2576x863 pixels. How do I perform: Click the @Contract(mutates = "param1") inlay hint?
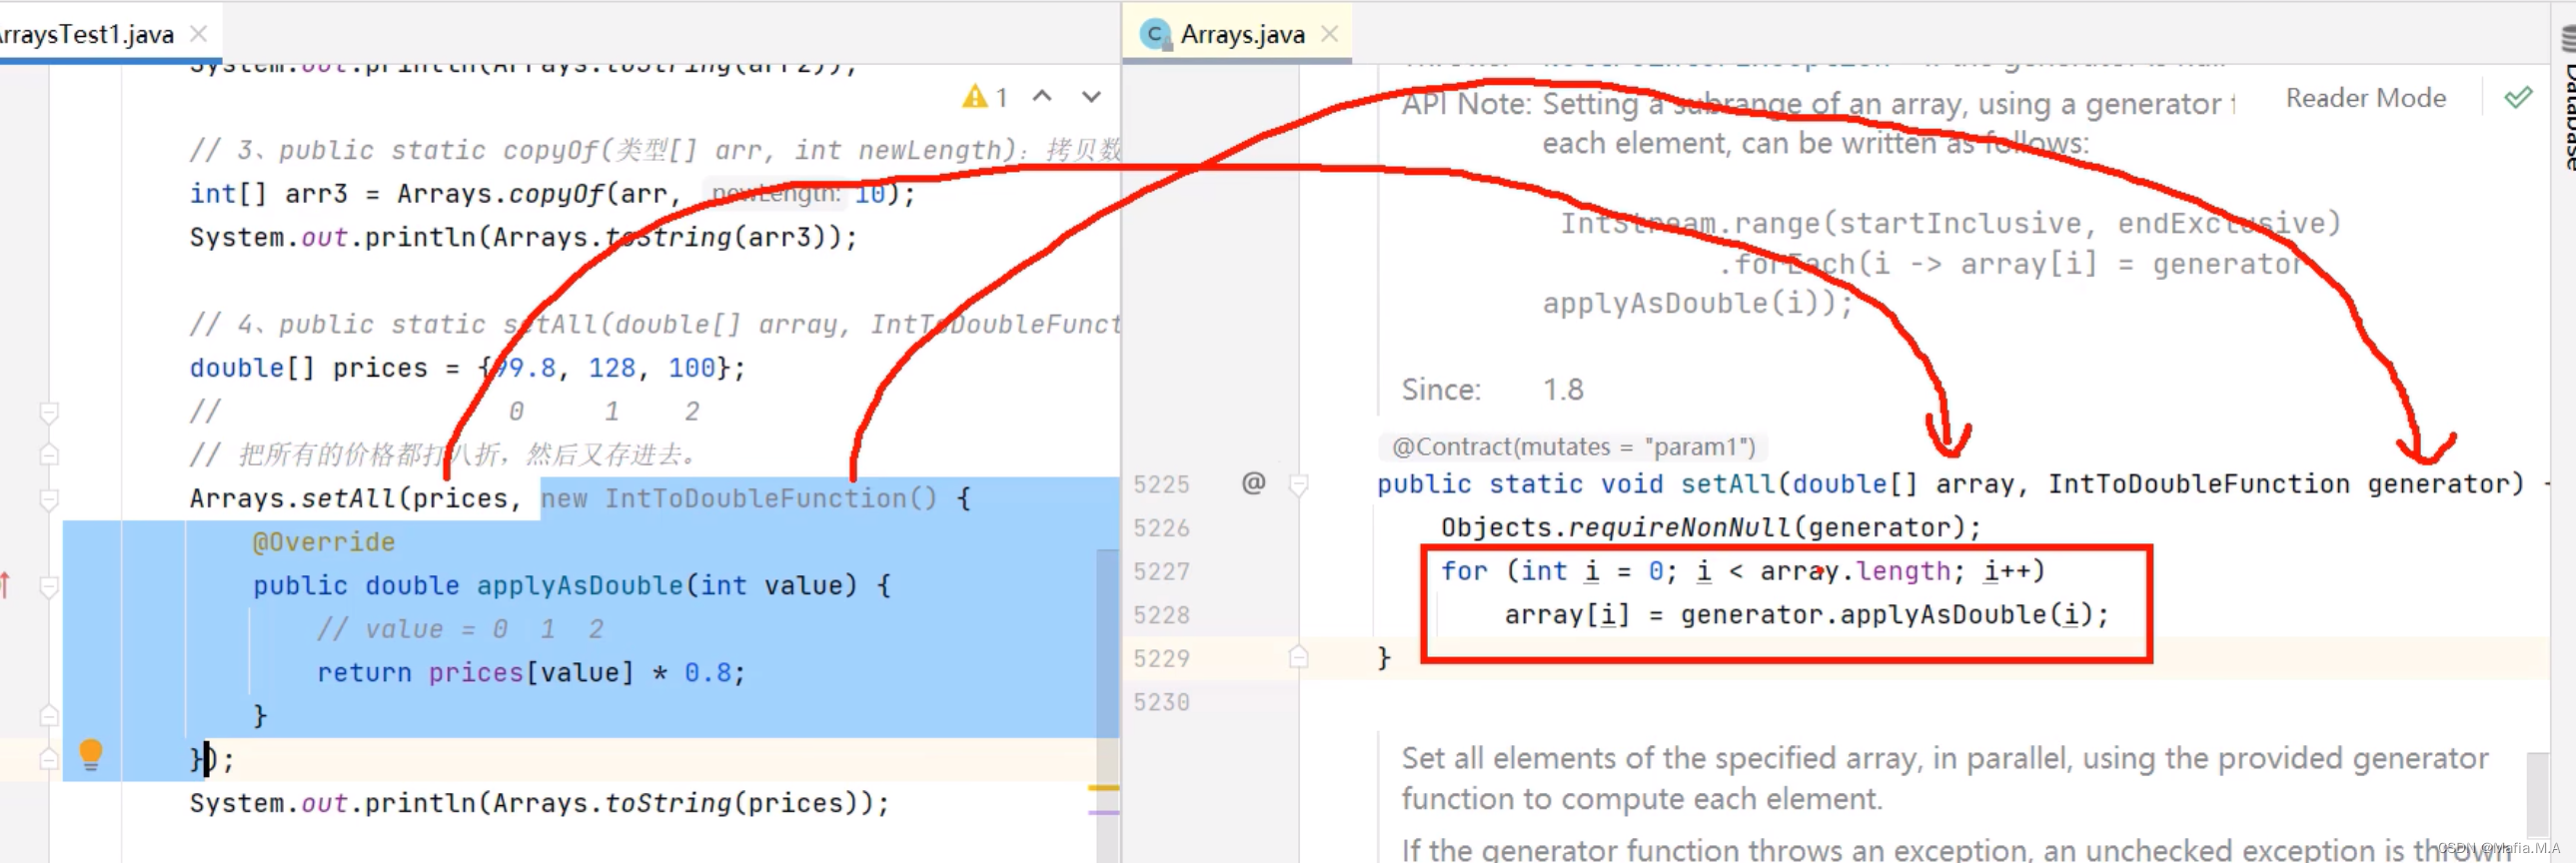point(1573,446)
